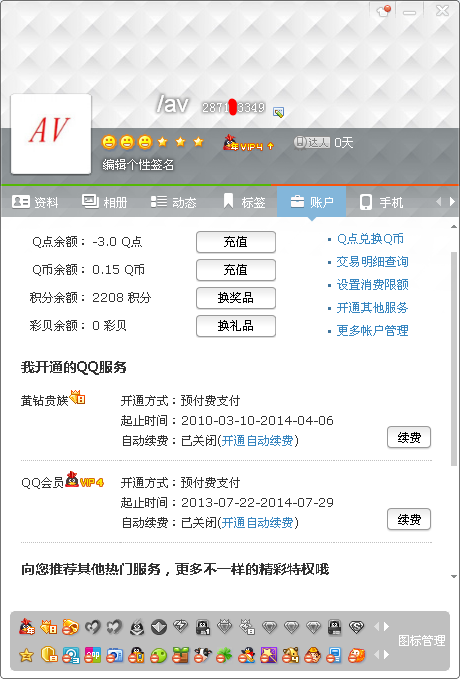The image size is (460, 679).
Task: Open the skin changer shirt icon
Action: coord(383,11)
